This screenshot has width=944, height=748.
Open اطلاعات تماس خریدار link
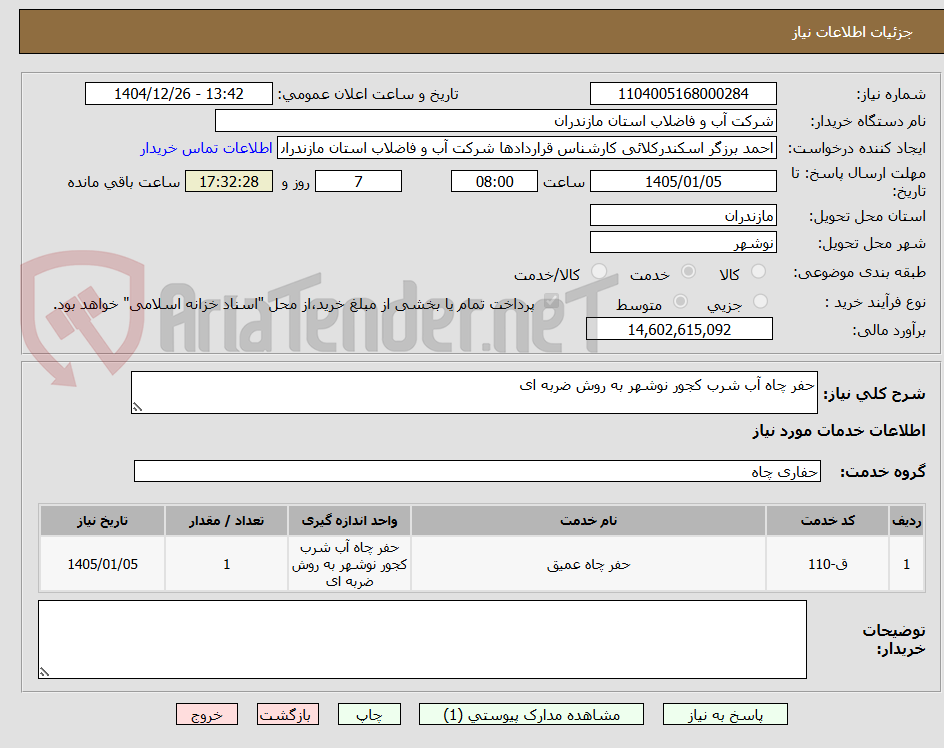206,148
